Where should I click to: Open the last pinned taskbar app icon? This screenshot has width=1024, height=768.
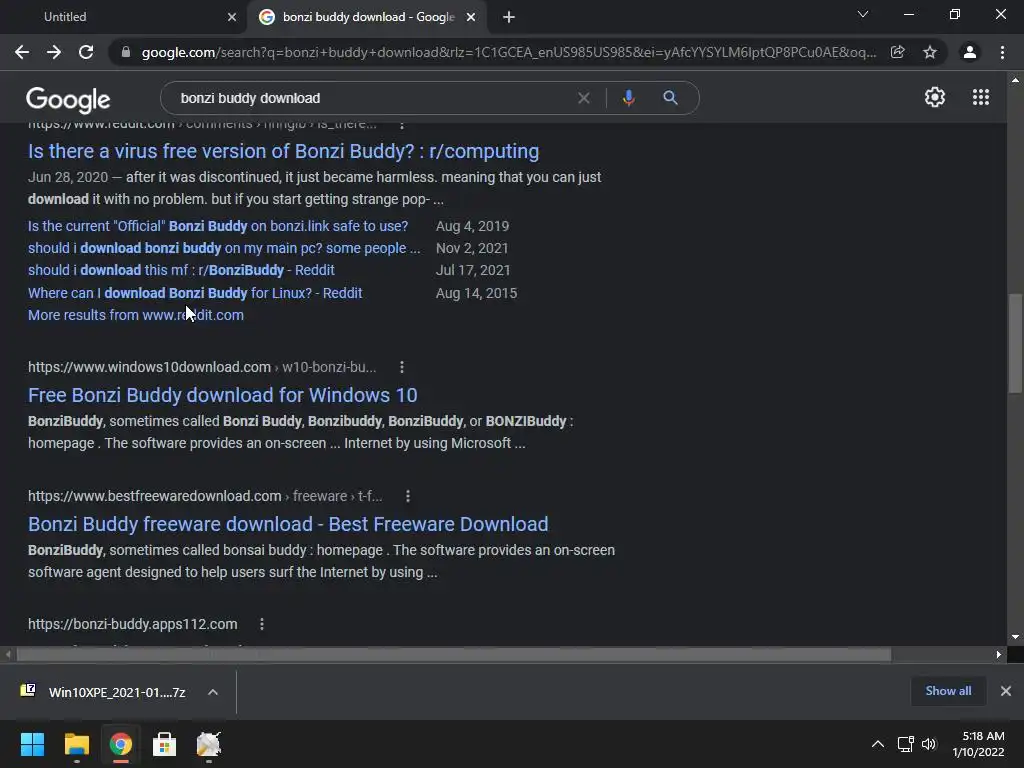click(x=209, y=744)
